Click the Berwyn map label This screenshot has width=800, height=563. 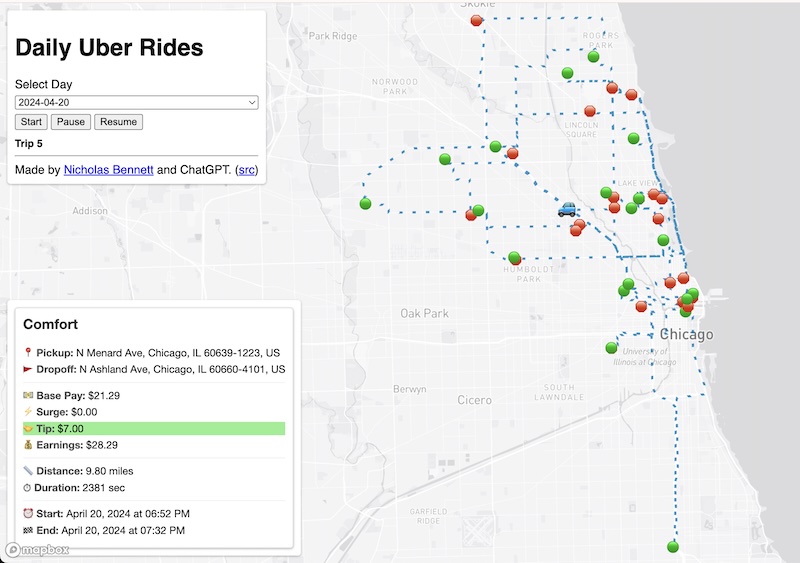coord(410,389)
